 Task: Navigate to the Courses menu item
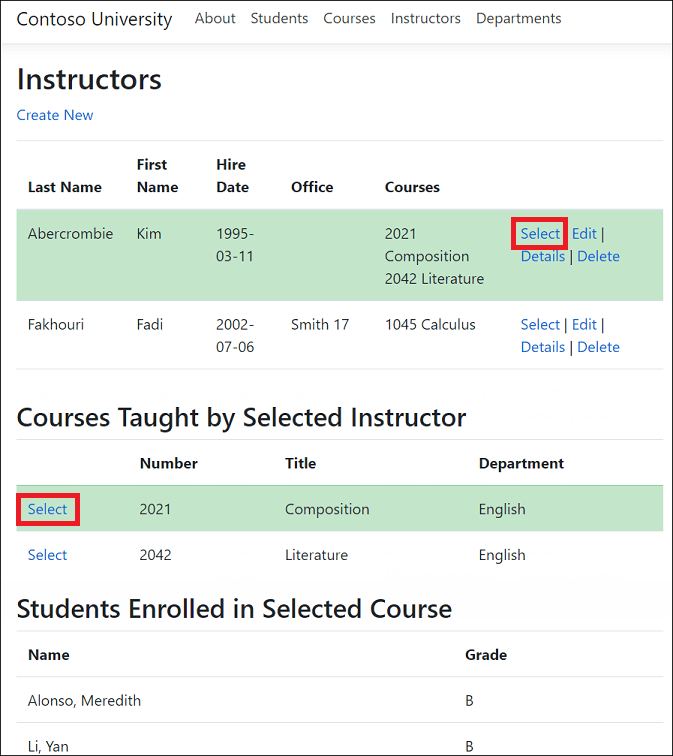click(349, 18)
